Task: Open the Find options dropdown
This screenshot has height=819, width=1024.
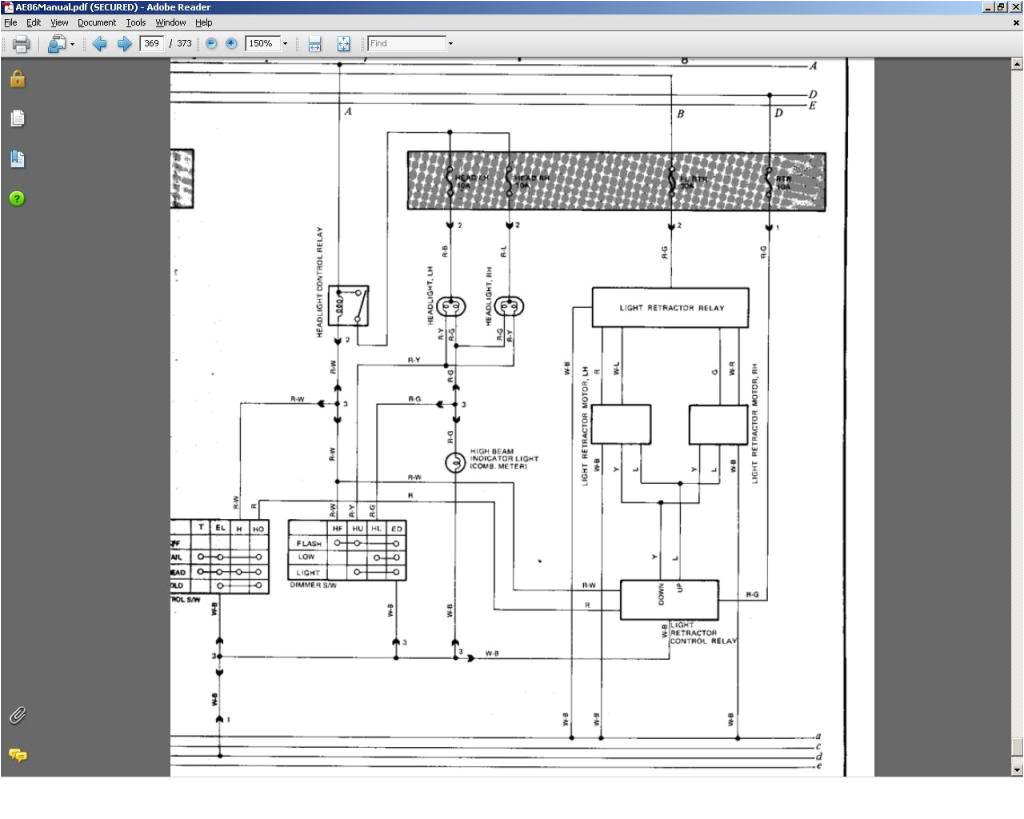Action: (x=450, y=44)
